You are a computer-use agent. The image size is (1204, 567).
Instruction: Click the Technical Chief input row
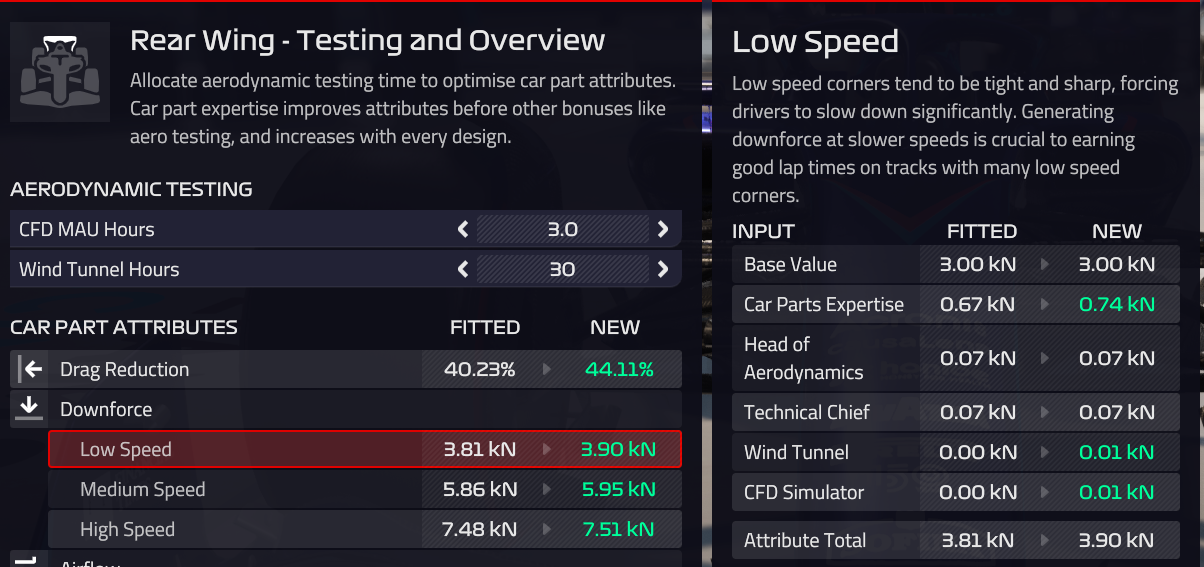click(x=955, y=412)
